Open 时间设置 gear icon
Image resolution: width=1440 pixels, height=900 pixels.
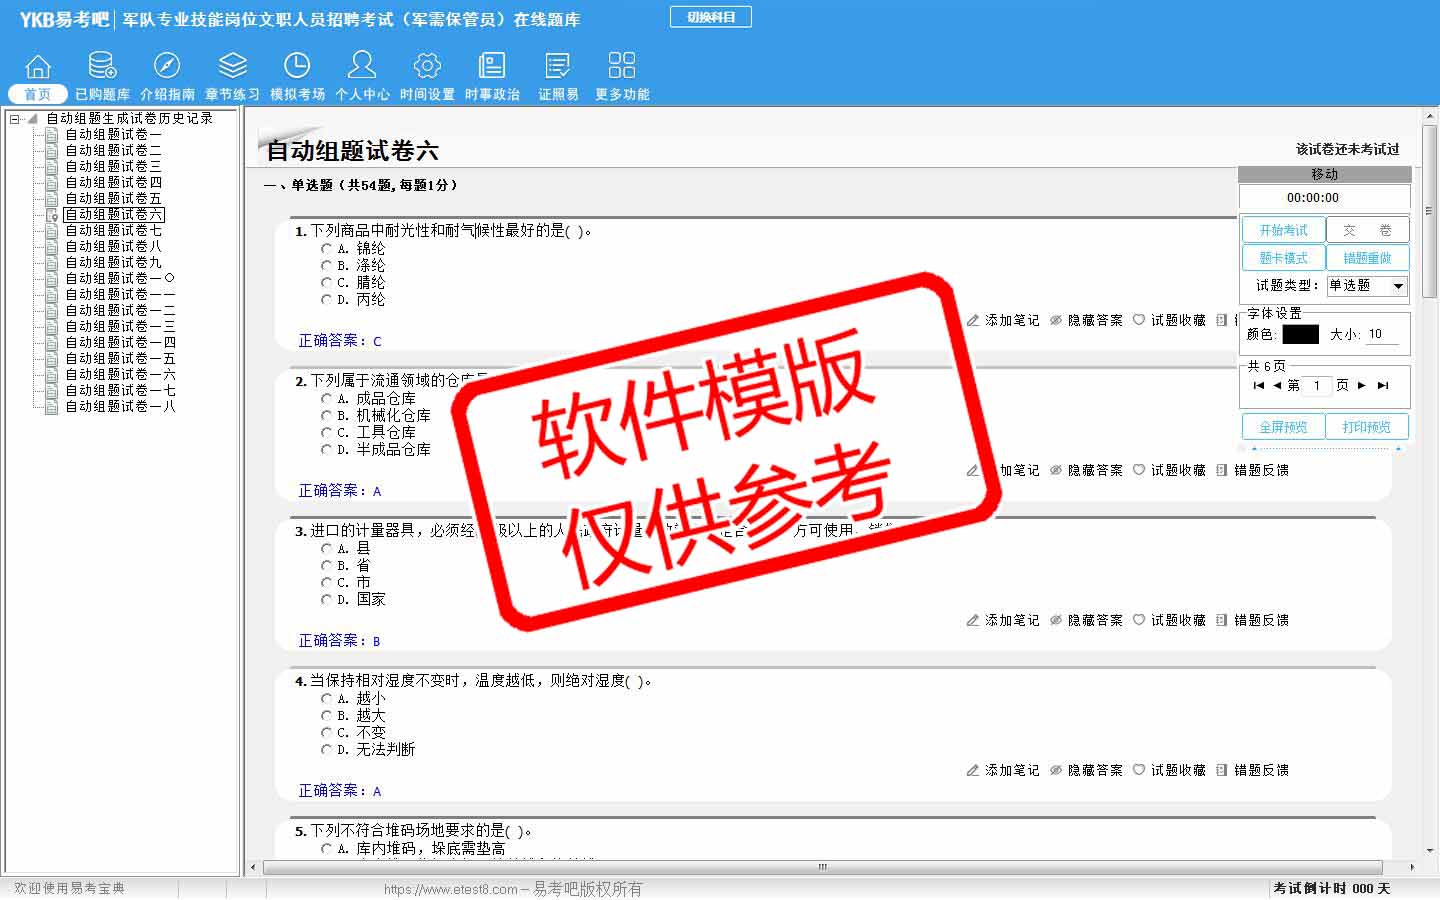[427, 66]
